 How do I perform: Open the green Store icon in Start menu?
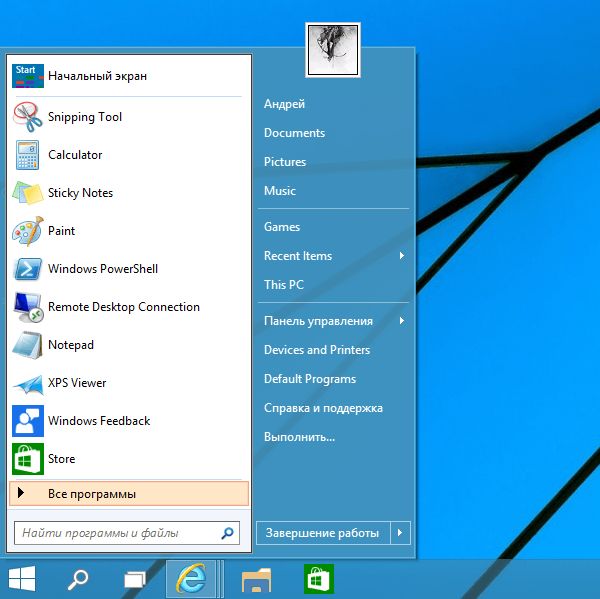tap(27, 459)
